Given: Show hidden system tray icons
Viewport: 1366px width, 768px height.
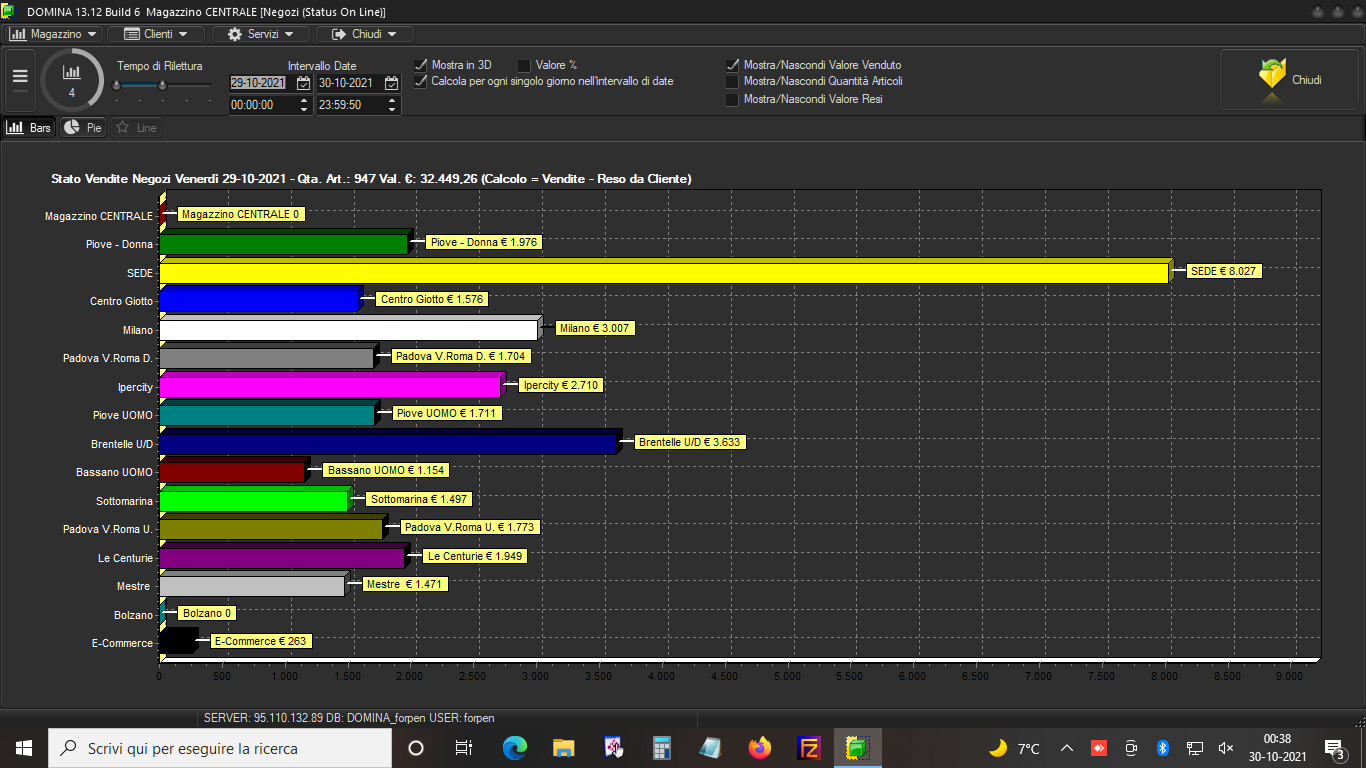Looking at the screenshot, I should tap(1067, 748).
